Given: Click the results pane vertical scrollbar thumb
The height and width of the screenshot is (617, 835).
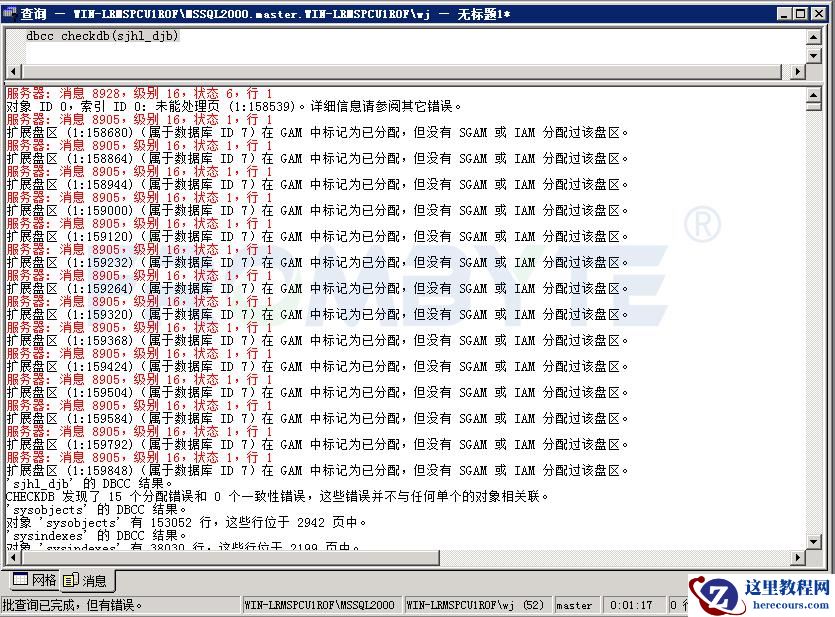Looking at the screenshot, I should (813, 106).
